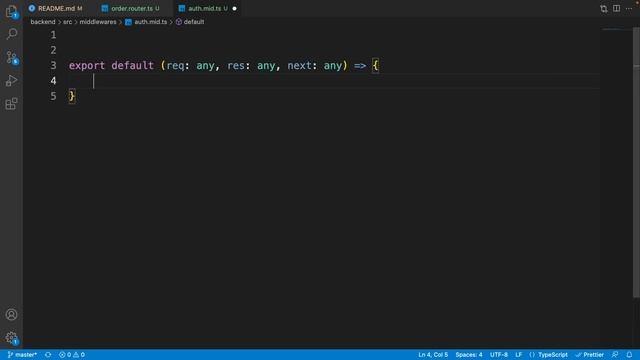Click the src breadcrumb
Image resolution: width=640 pixels, height=360 pixels.
click(x=67, y=22)
